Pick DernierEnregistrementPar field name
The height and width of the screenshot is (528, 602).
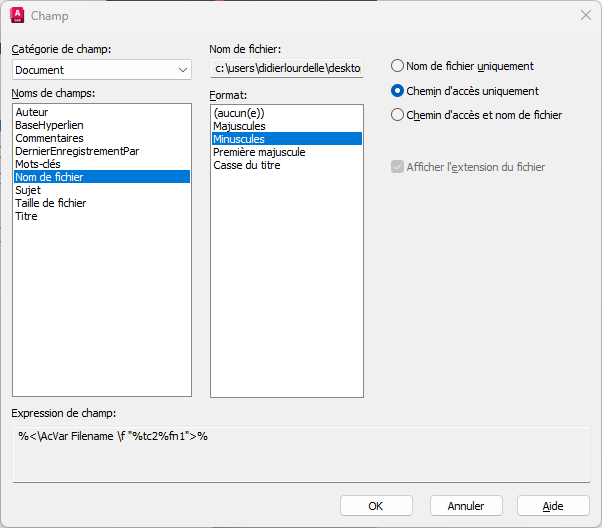(102, 151)
